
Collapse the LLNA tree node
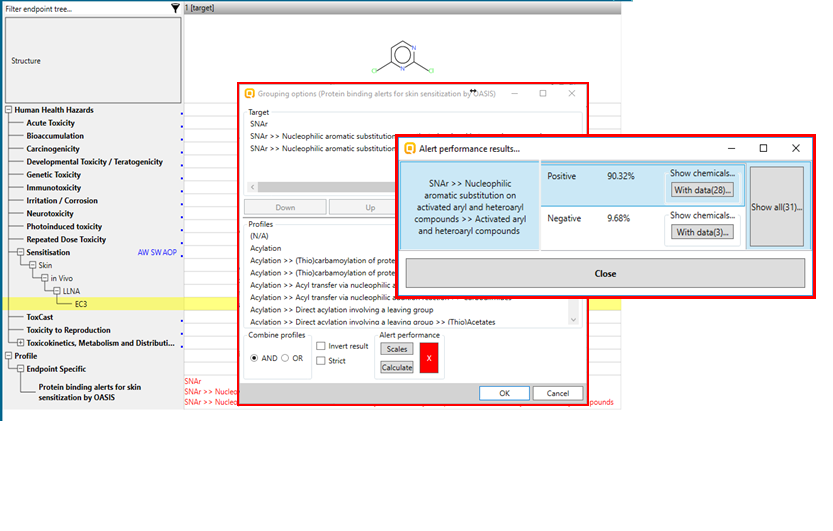[56, 291]
